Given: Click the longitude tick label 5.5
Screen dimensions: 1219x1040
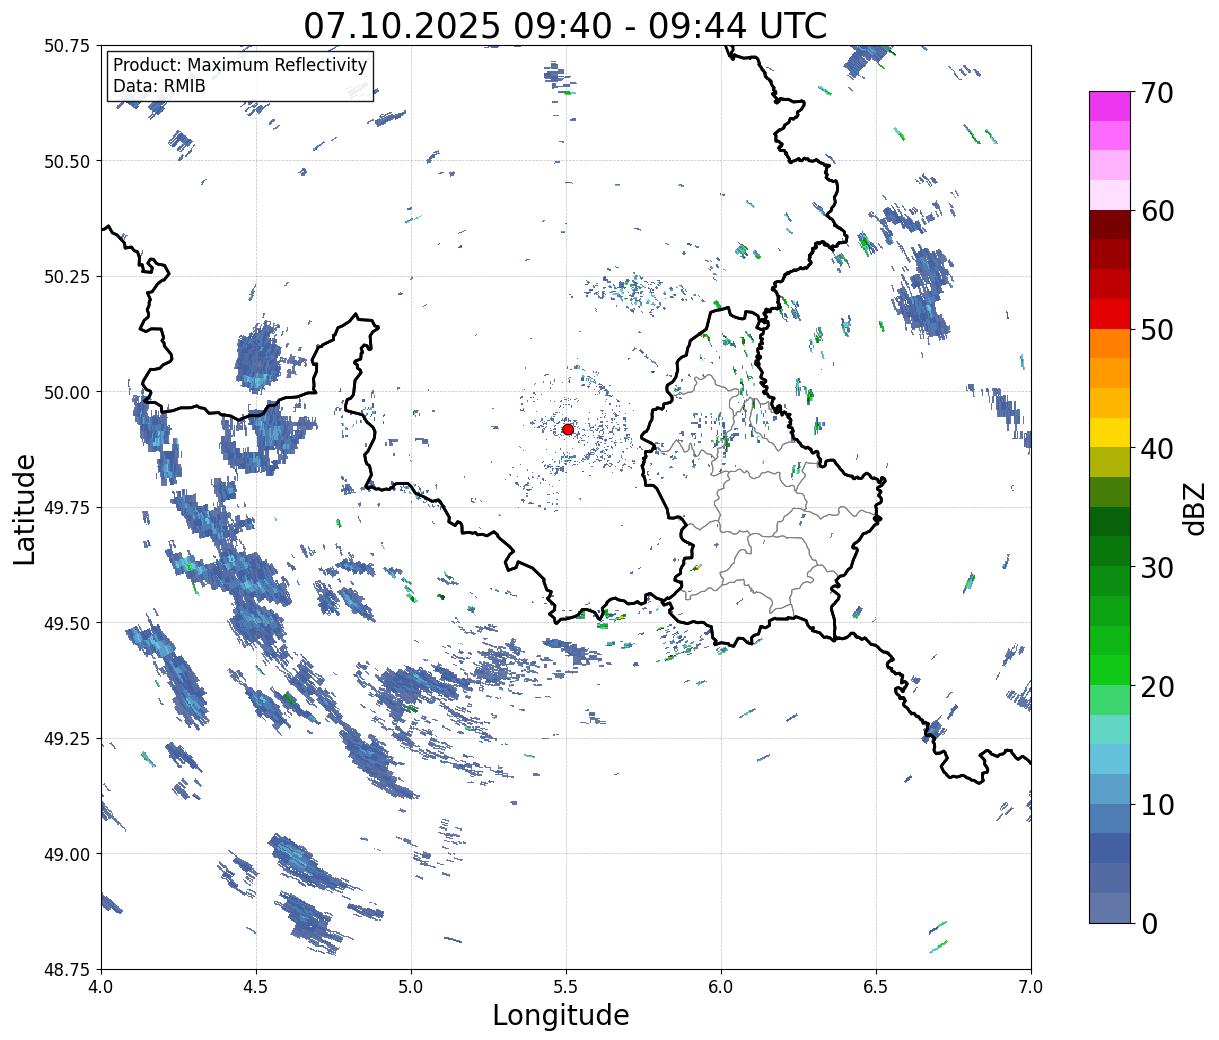Looking at the screenshot, I should (x=566, y=987).
